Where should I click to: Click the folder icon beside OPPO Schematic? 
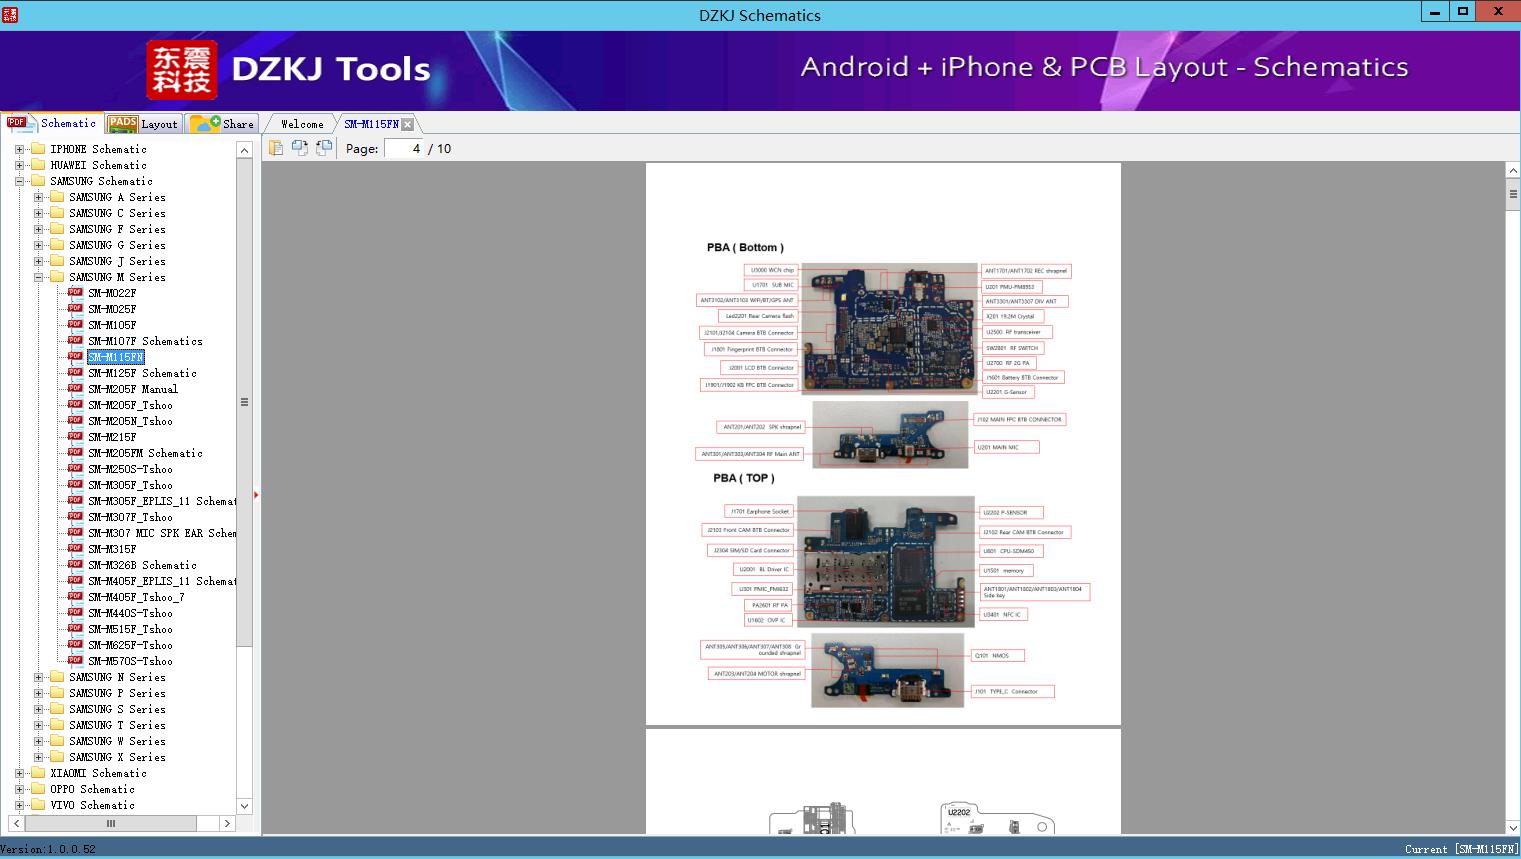pos(38,789)
